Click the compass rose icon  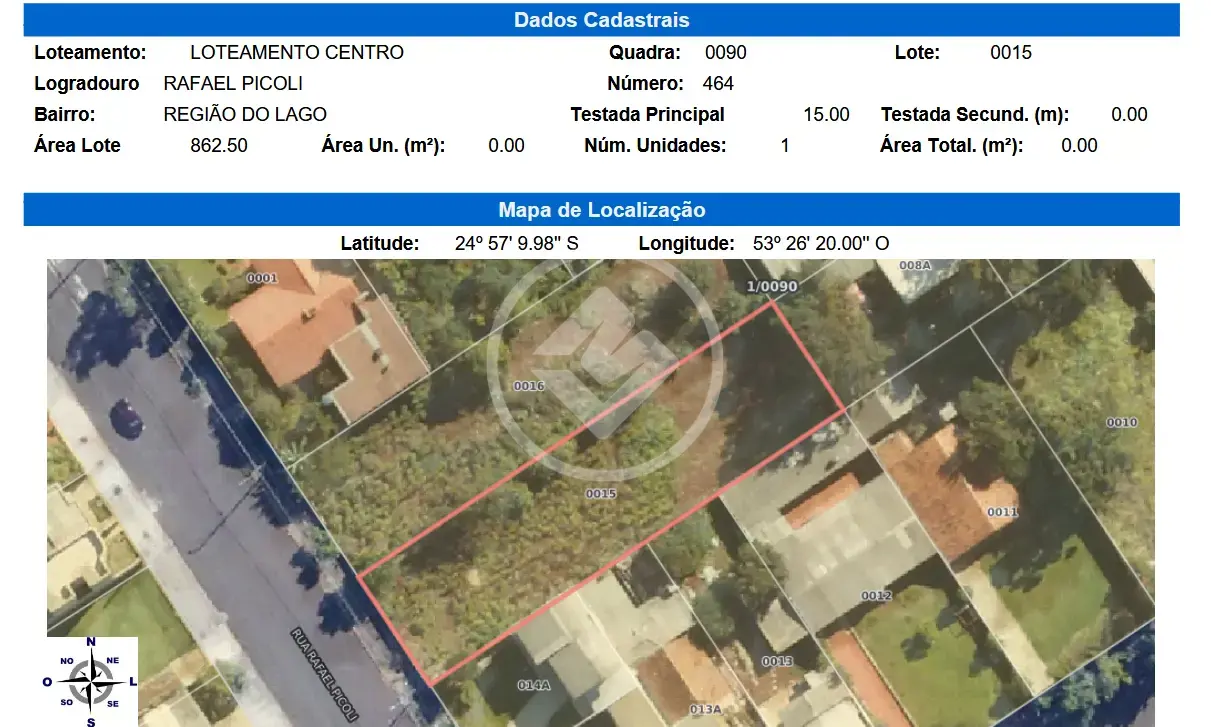92,681
